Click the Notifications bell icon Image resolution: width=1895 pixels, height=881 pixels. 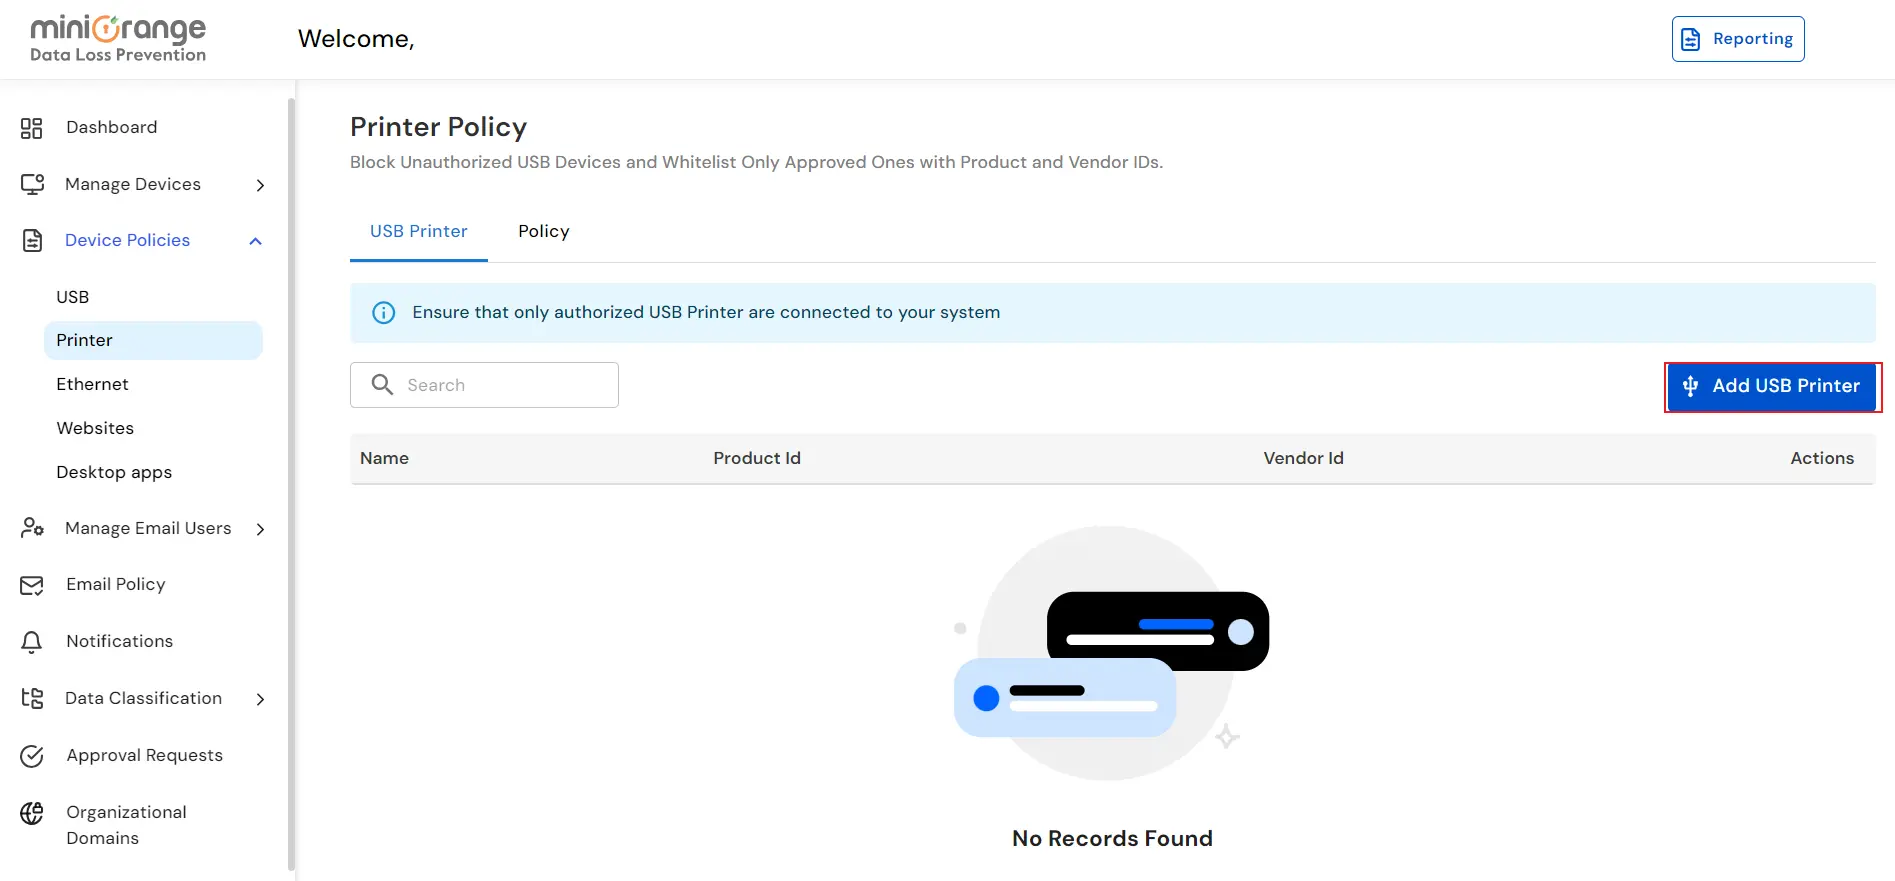pos(32,642)
